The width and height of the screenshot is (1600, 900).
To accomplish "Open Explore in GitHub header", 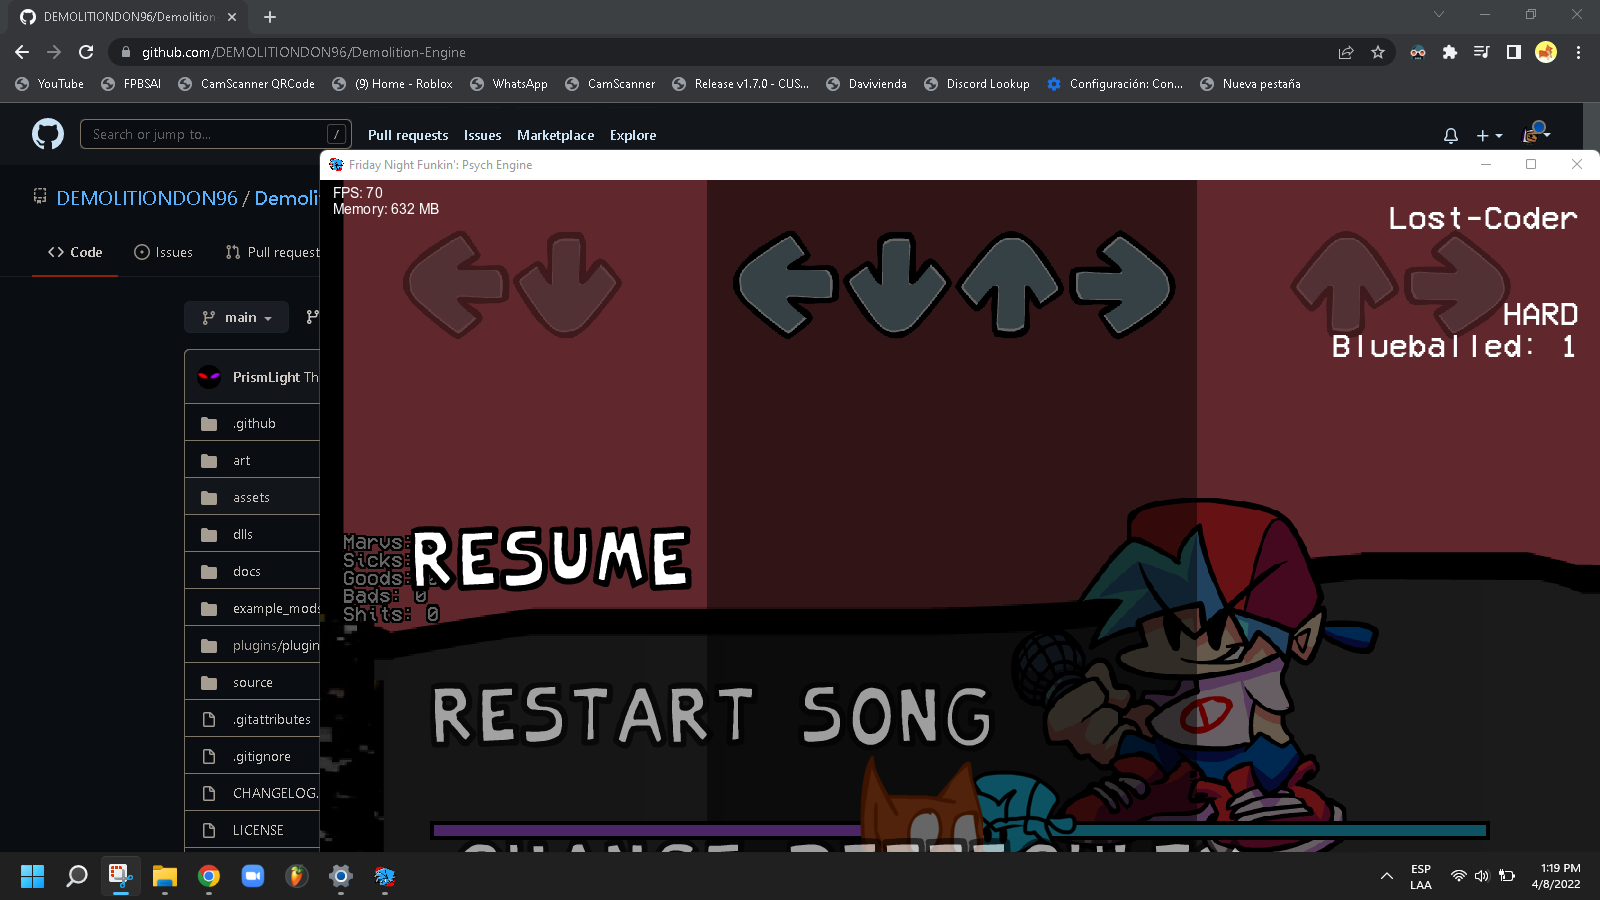I will [x=633, y=135].
